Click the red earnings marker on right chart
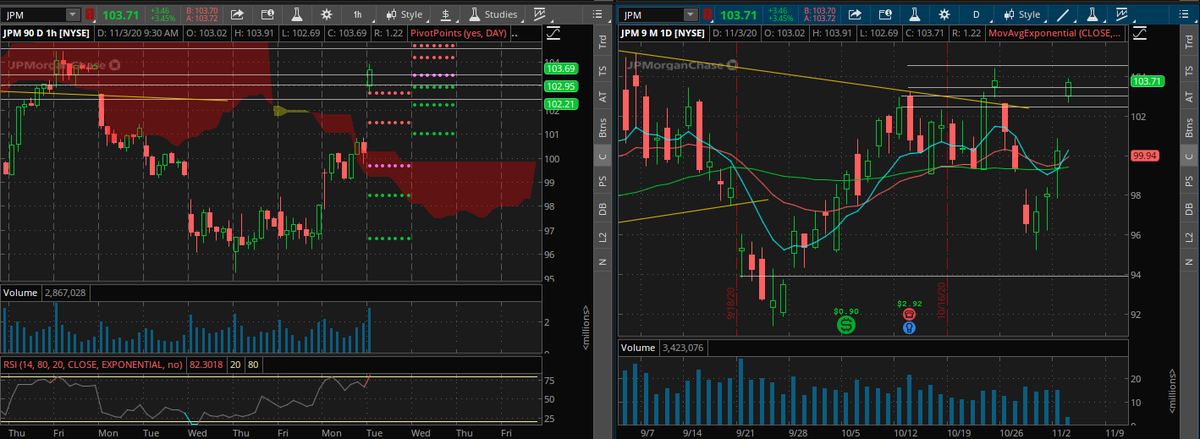 (909, 313)
